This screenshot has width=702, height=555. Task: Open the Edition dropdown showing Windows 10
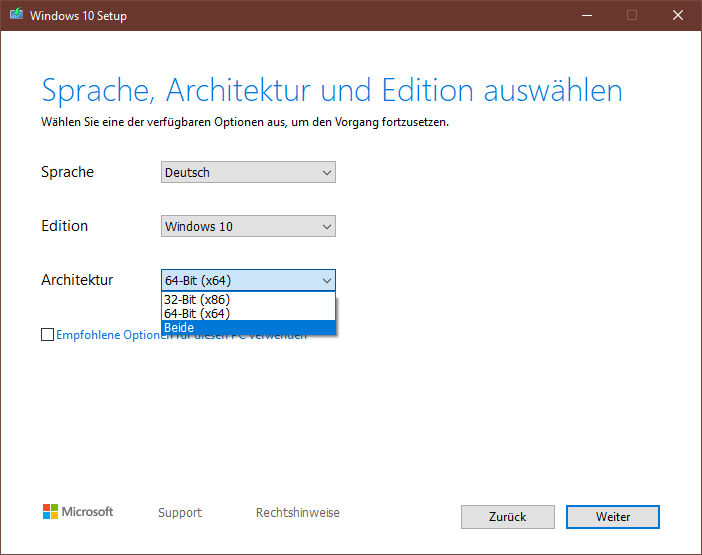point(248,226)
